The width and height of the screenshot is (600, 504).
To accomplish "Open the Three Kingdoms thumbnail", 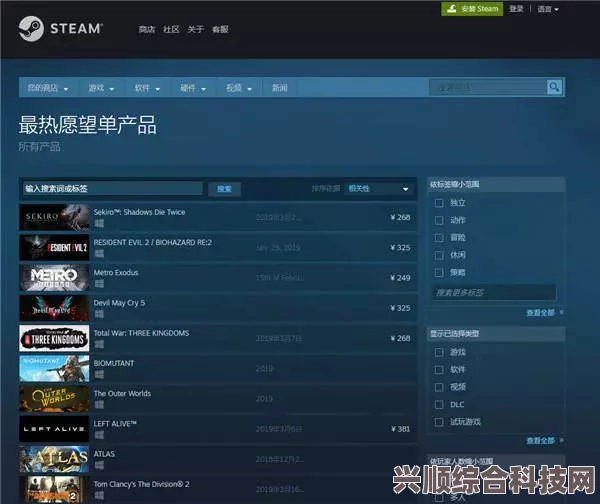I will point(54,338).
